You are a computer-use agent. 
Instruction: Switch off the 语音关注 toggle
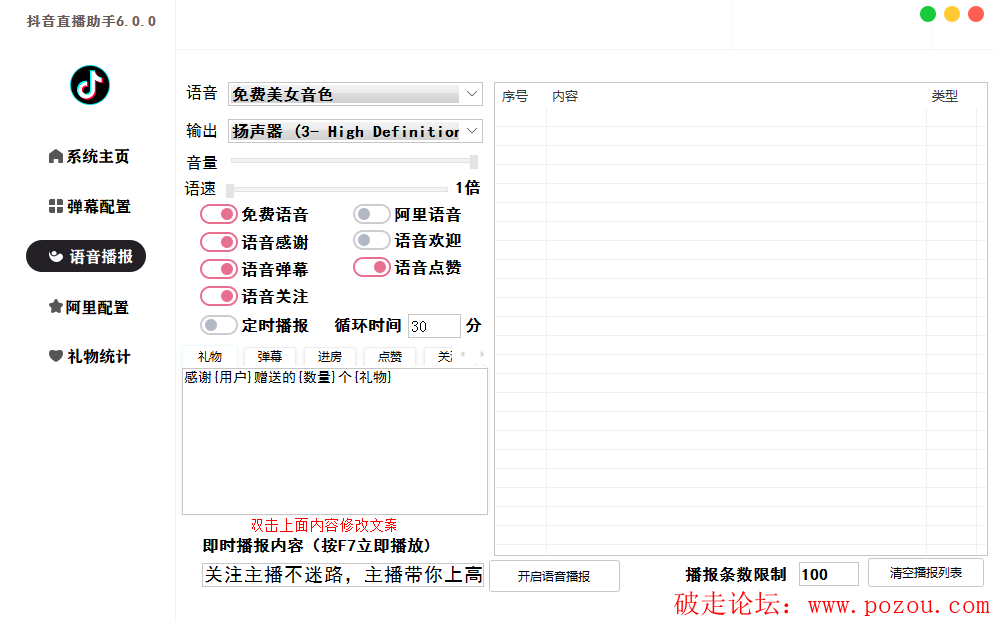coord(219,296)
